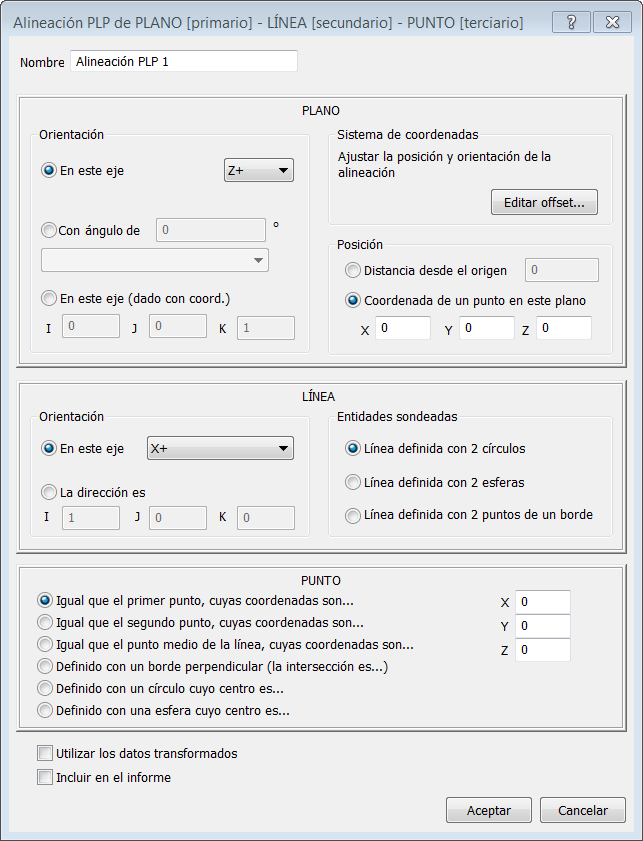Click the PUNTO section Y coordinate field
Screen dimensions: 643x841
(x=544, y=626)
